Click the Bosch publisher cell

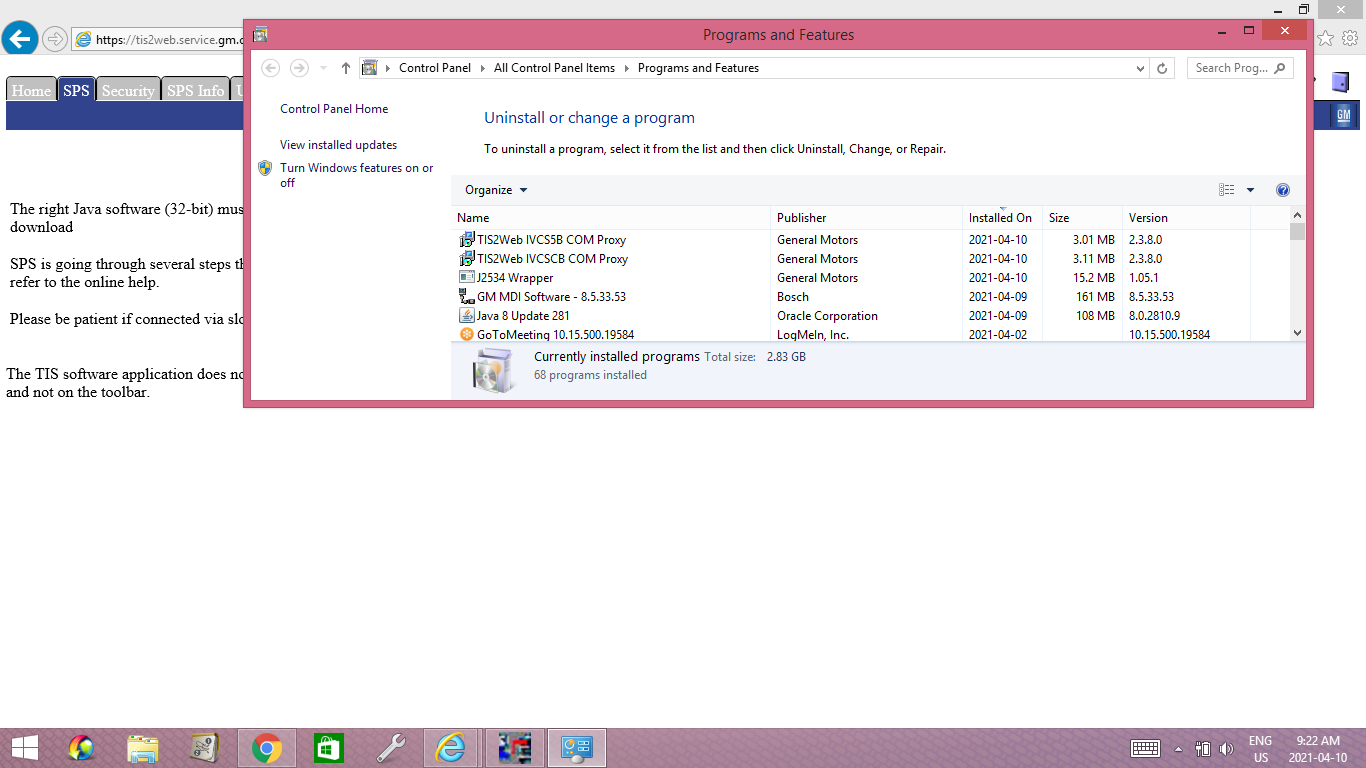793,297
